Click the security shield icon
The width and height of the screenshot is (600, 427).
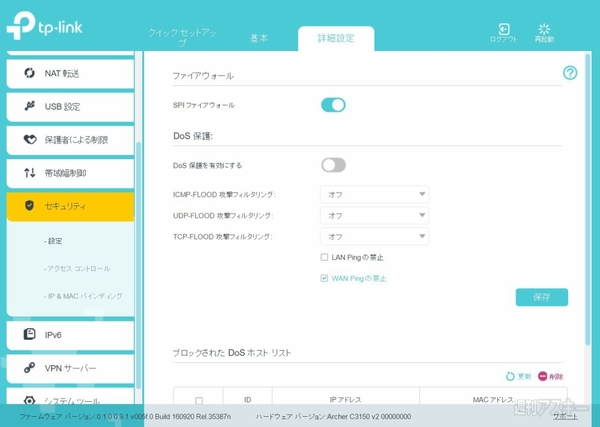click(29, 205)
